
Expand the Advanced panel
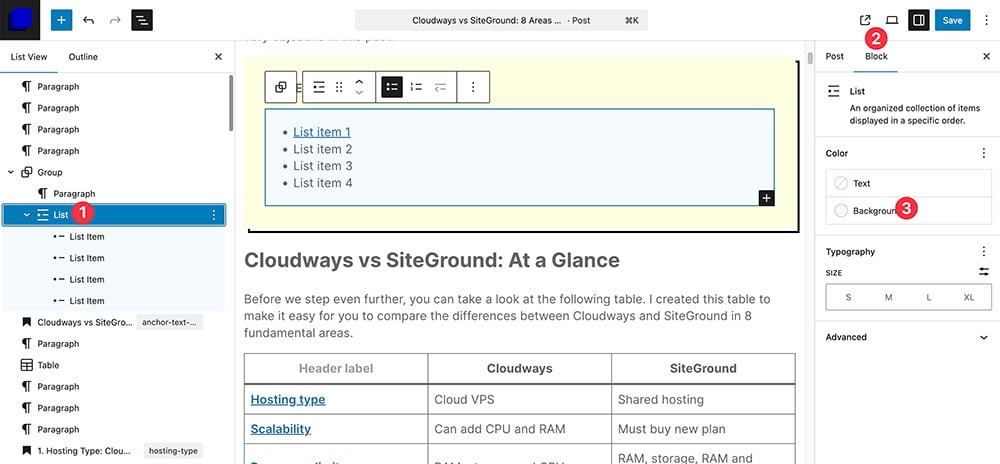(908, 337)
